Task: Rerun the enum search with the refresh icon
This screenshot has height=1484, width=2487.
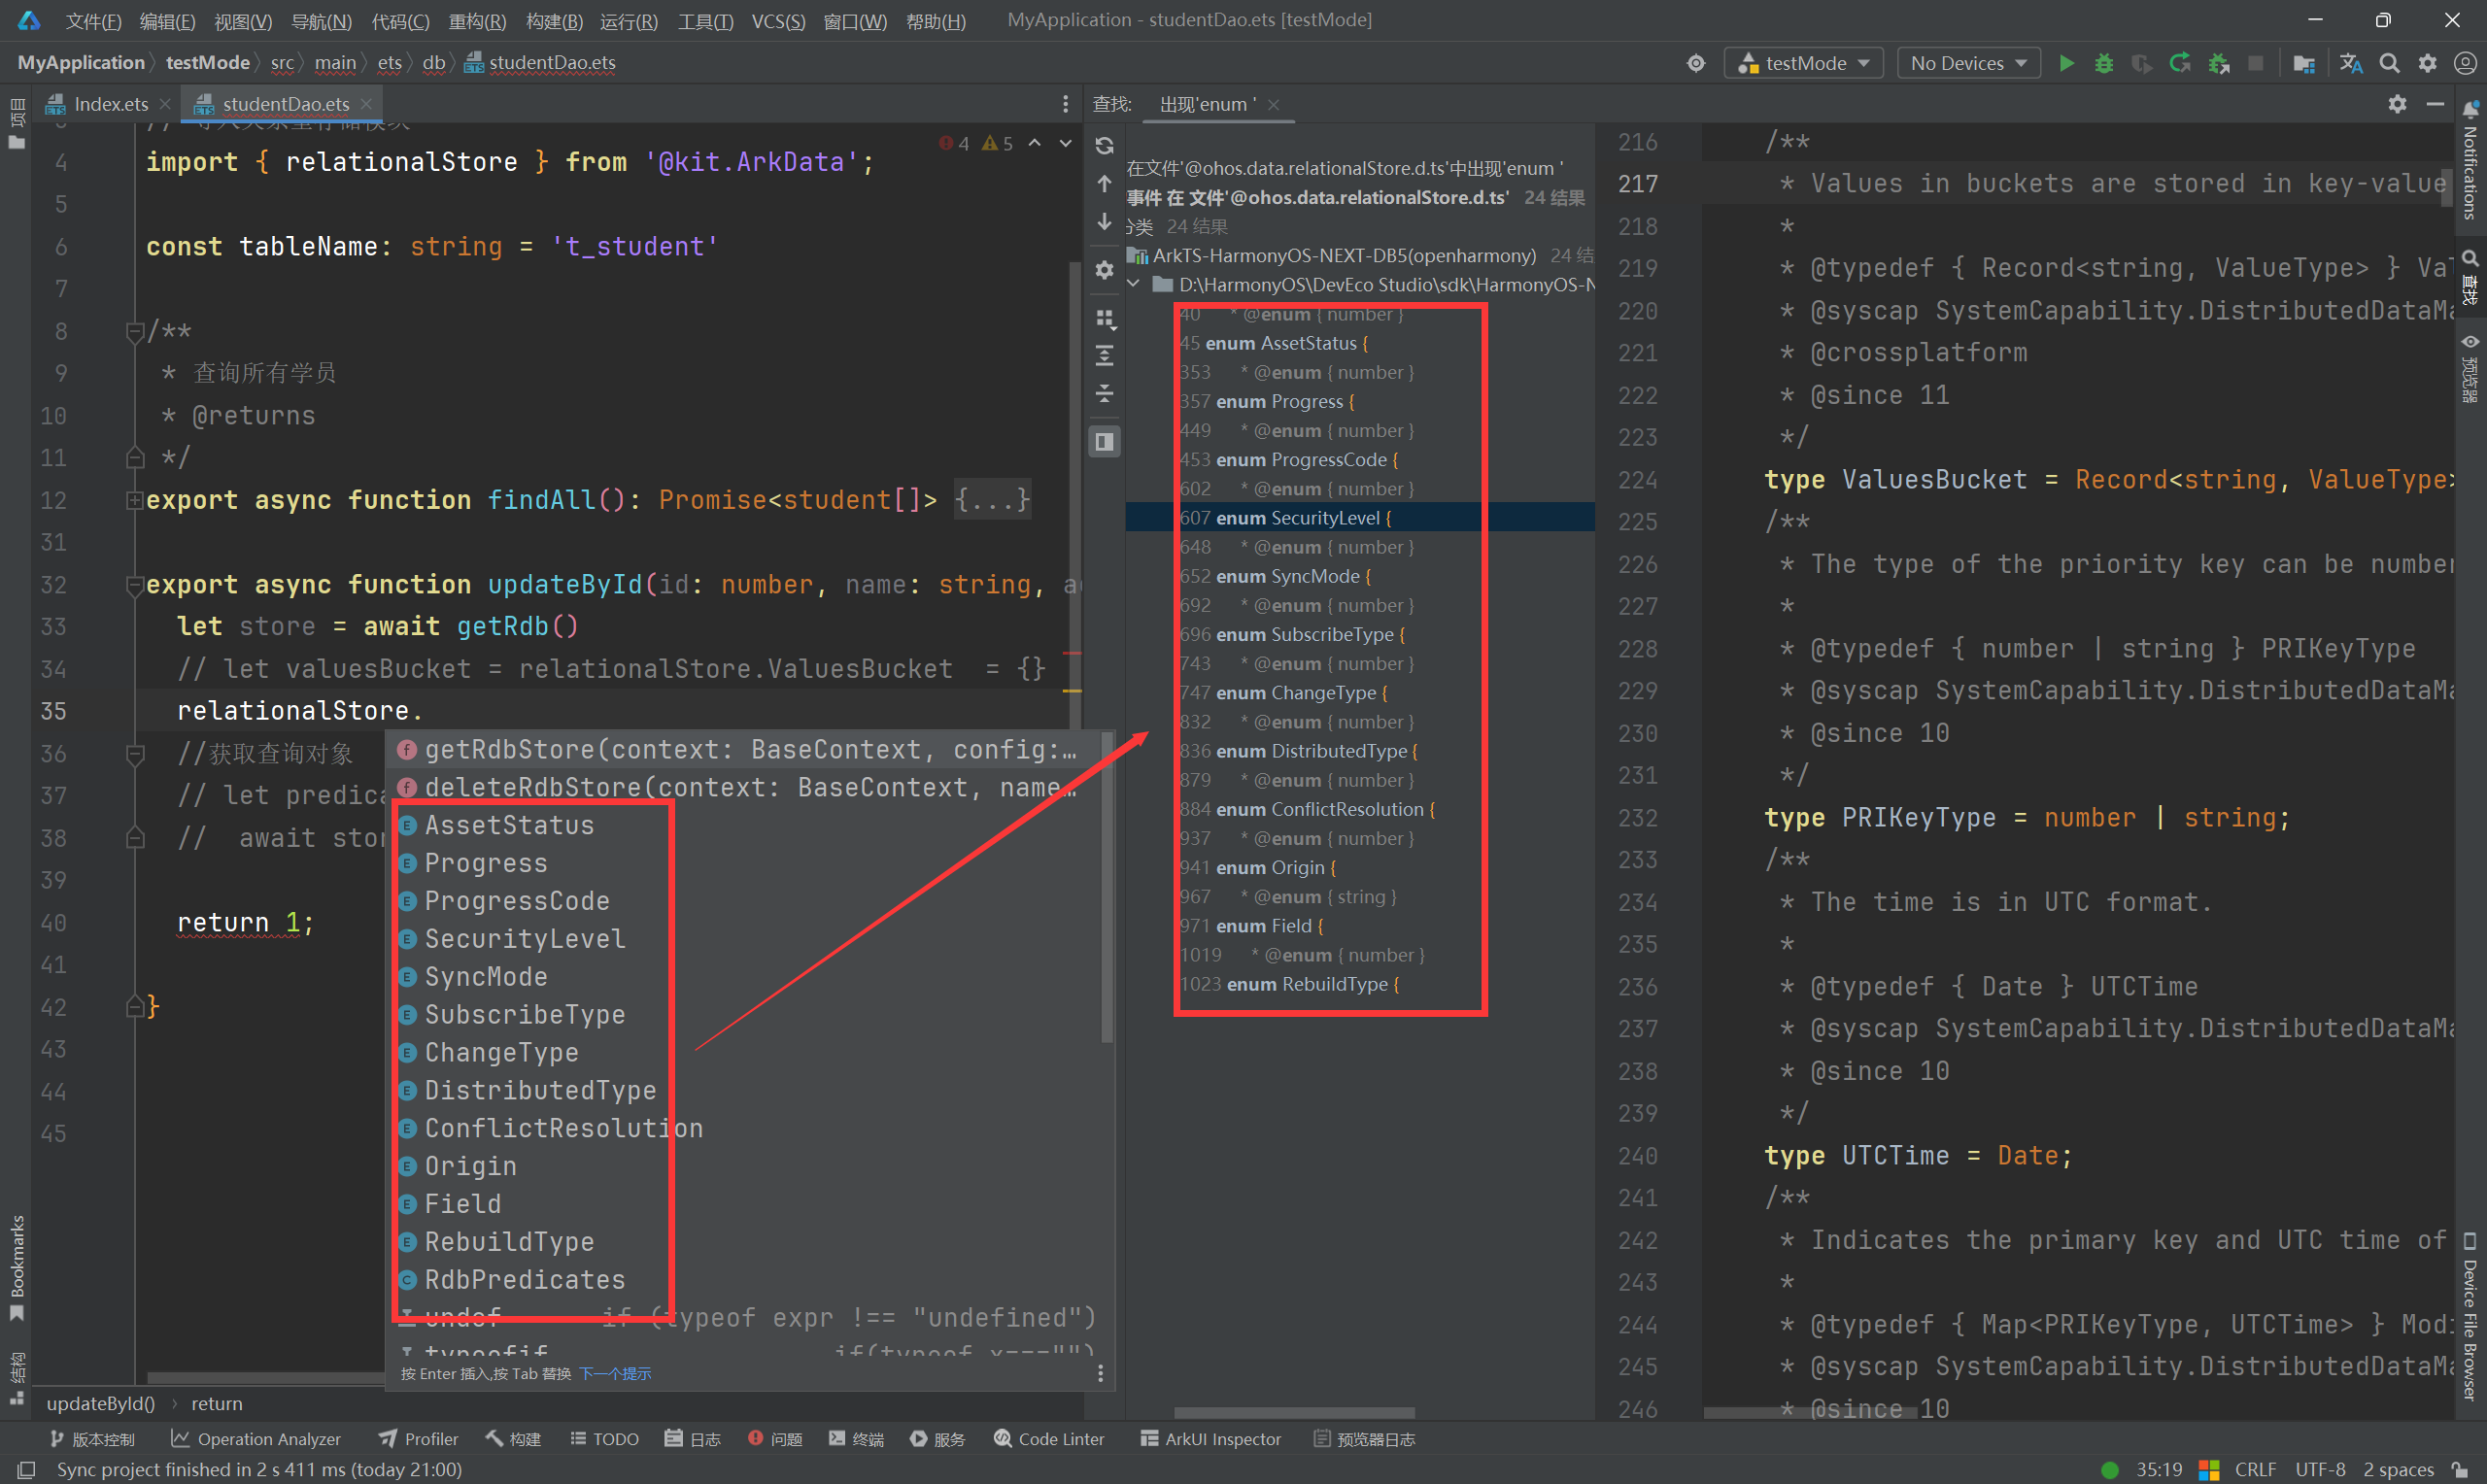Action: pyautogui.click(x=1104, y=146)
